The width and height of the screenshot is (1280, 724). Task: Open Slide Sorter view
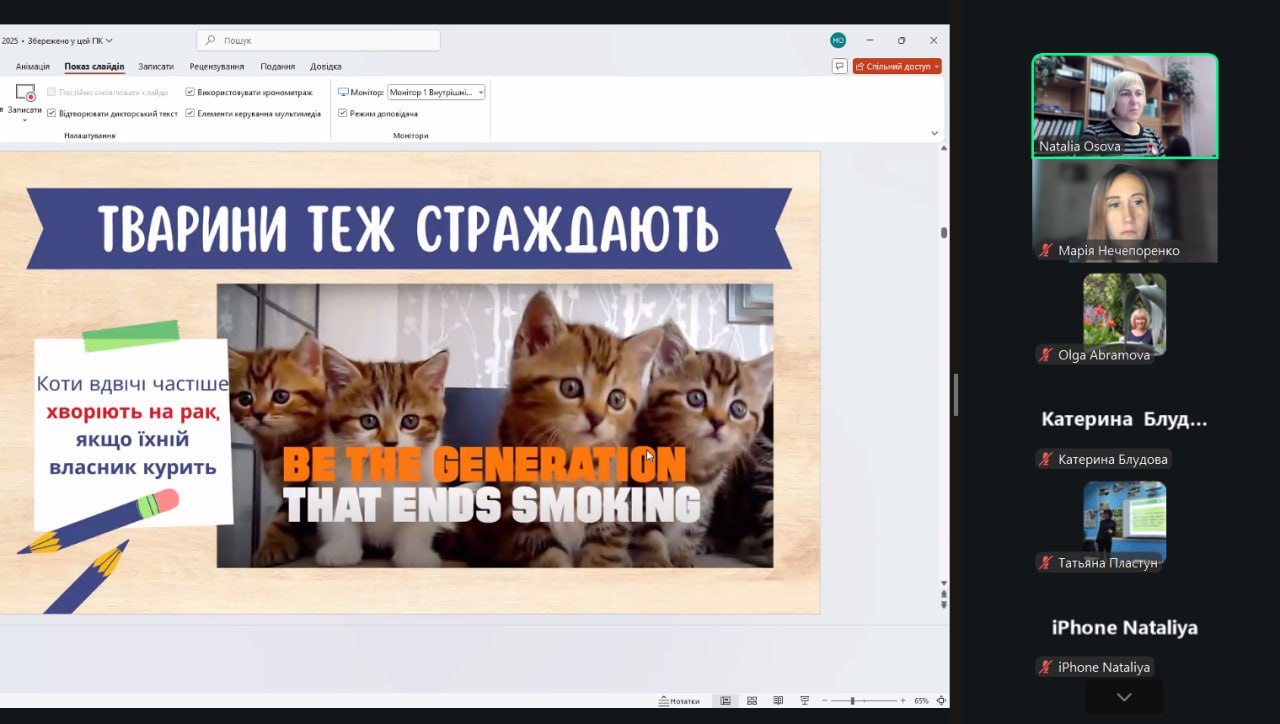[x=752, y=701]
